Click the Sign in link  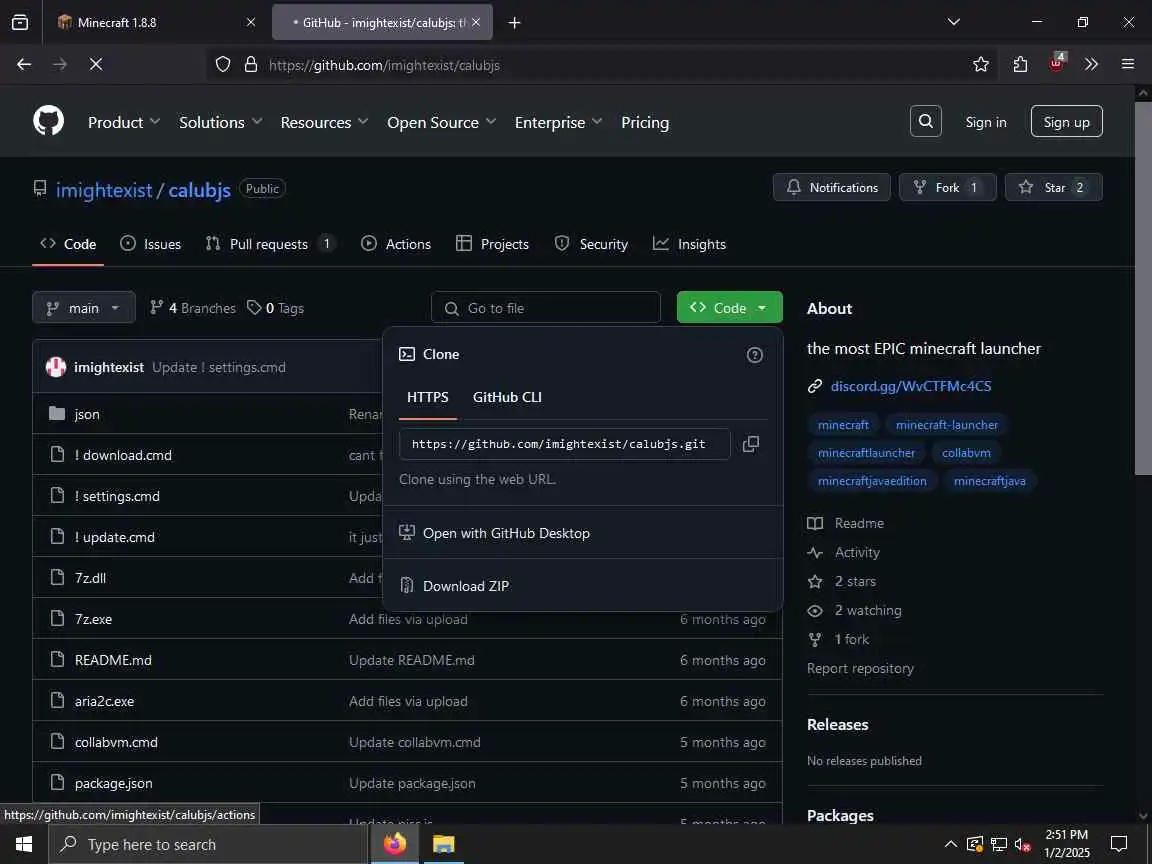[x=986, y=122]
